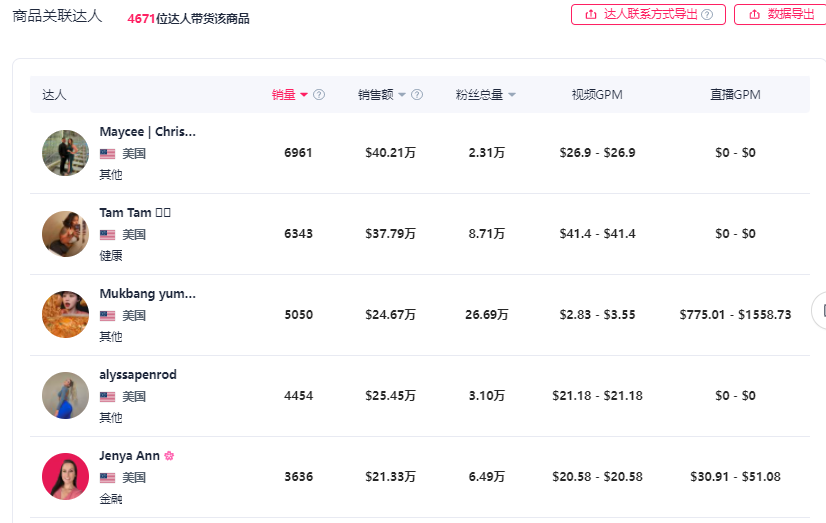Viewport: 826px width, 523px height.
Task: Click the pink flower badge next to Jenya Ann
Action: 169,456
